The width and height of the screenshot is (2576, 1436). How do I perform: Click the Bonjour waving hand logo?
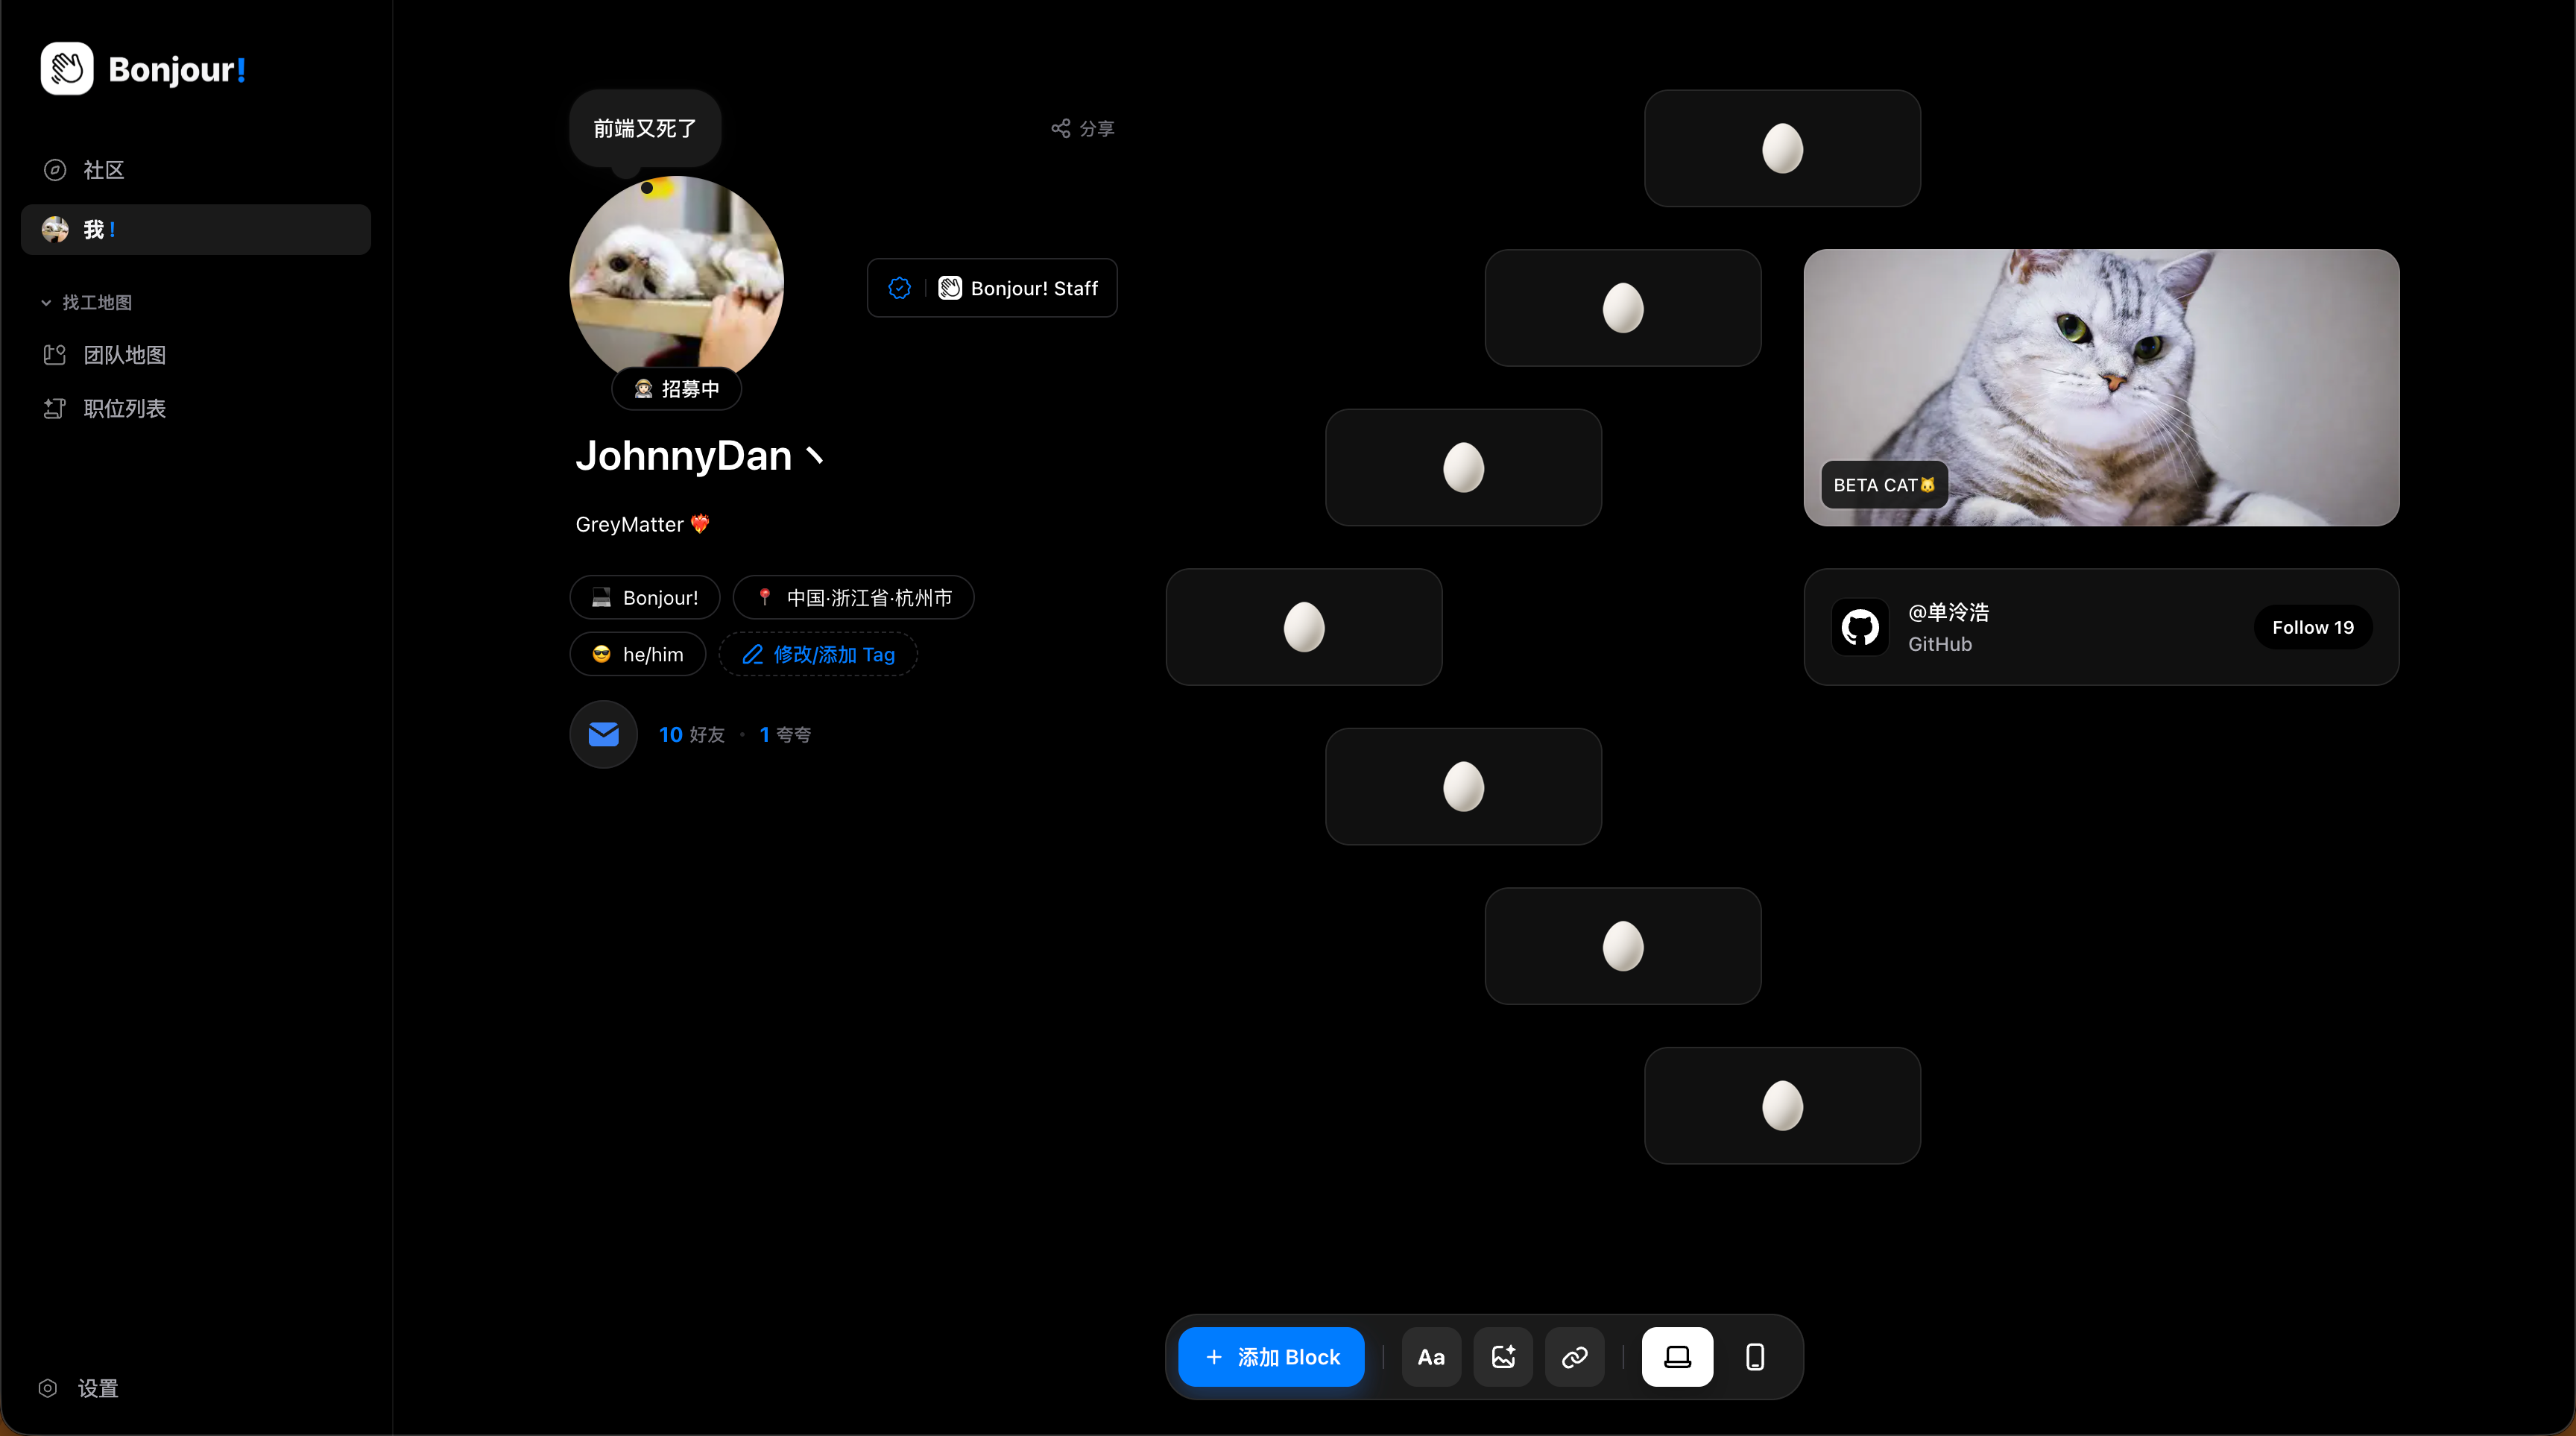coord(67,69)
